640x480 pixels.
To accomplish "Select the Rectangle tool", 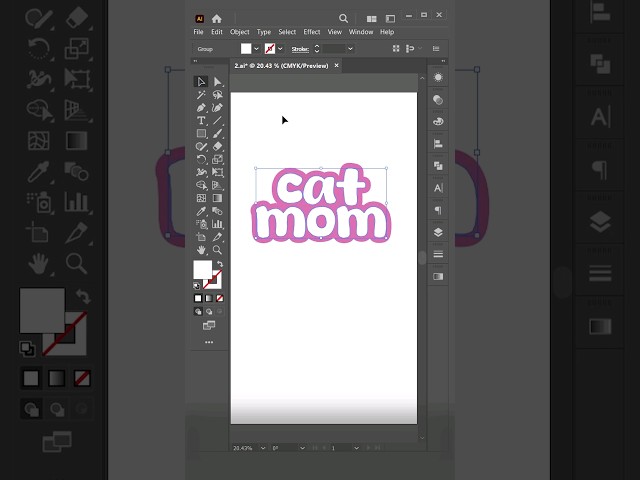I will [201, 133].
